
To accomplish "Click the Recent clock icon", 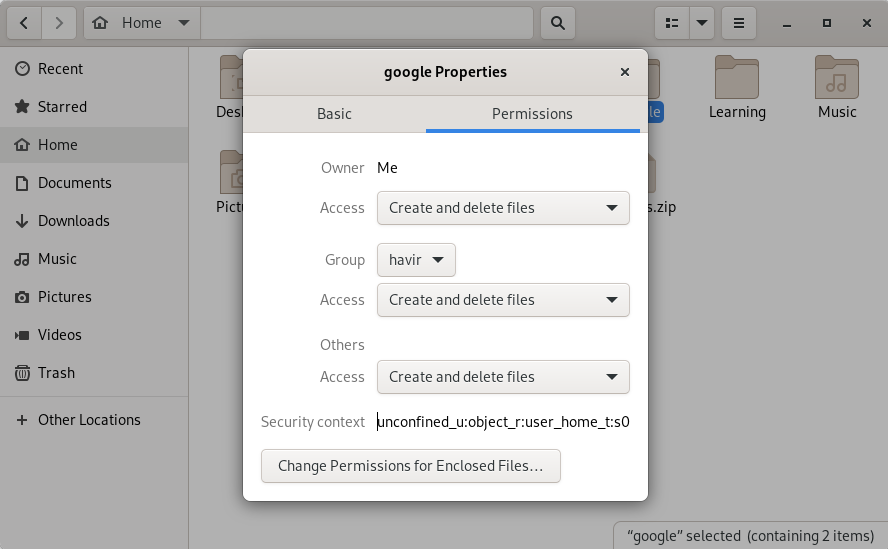I will coord(22,69).
